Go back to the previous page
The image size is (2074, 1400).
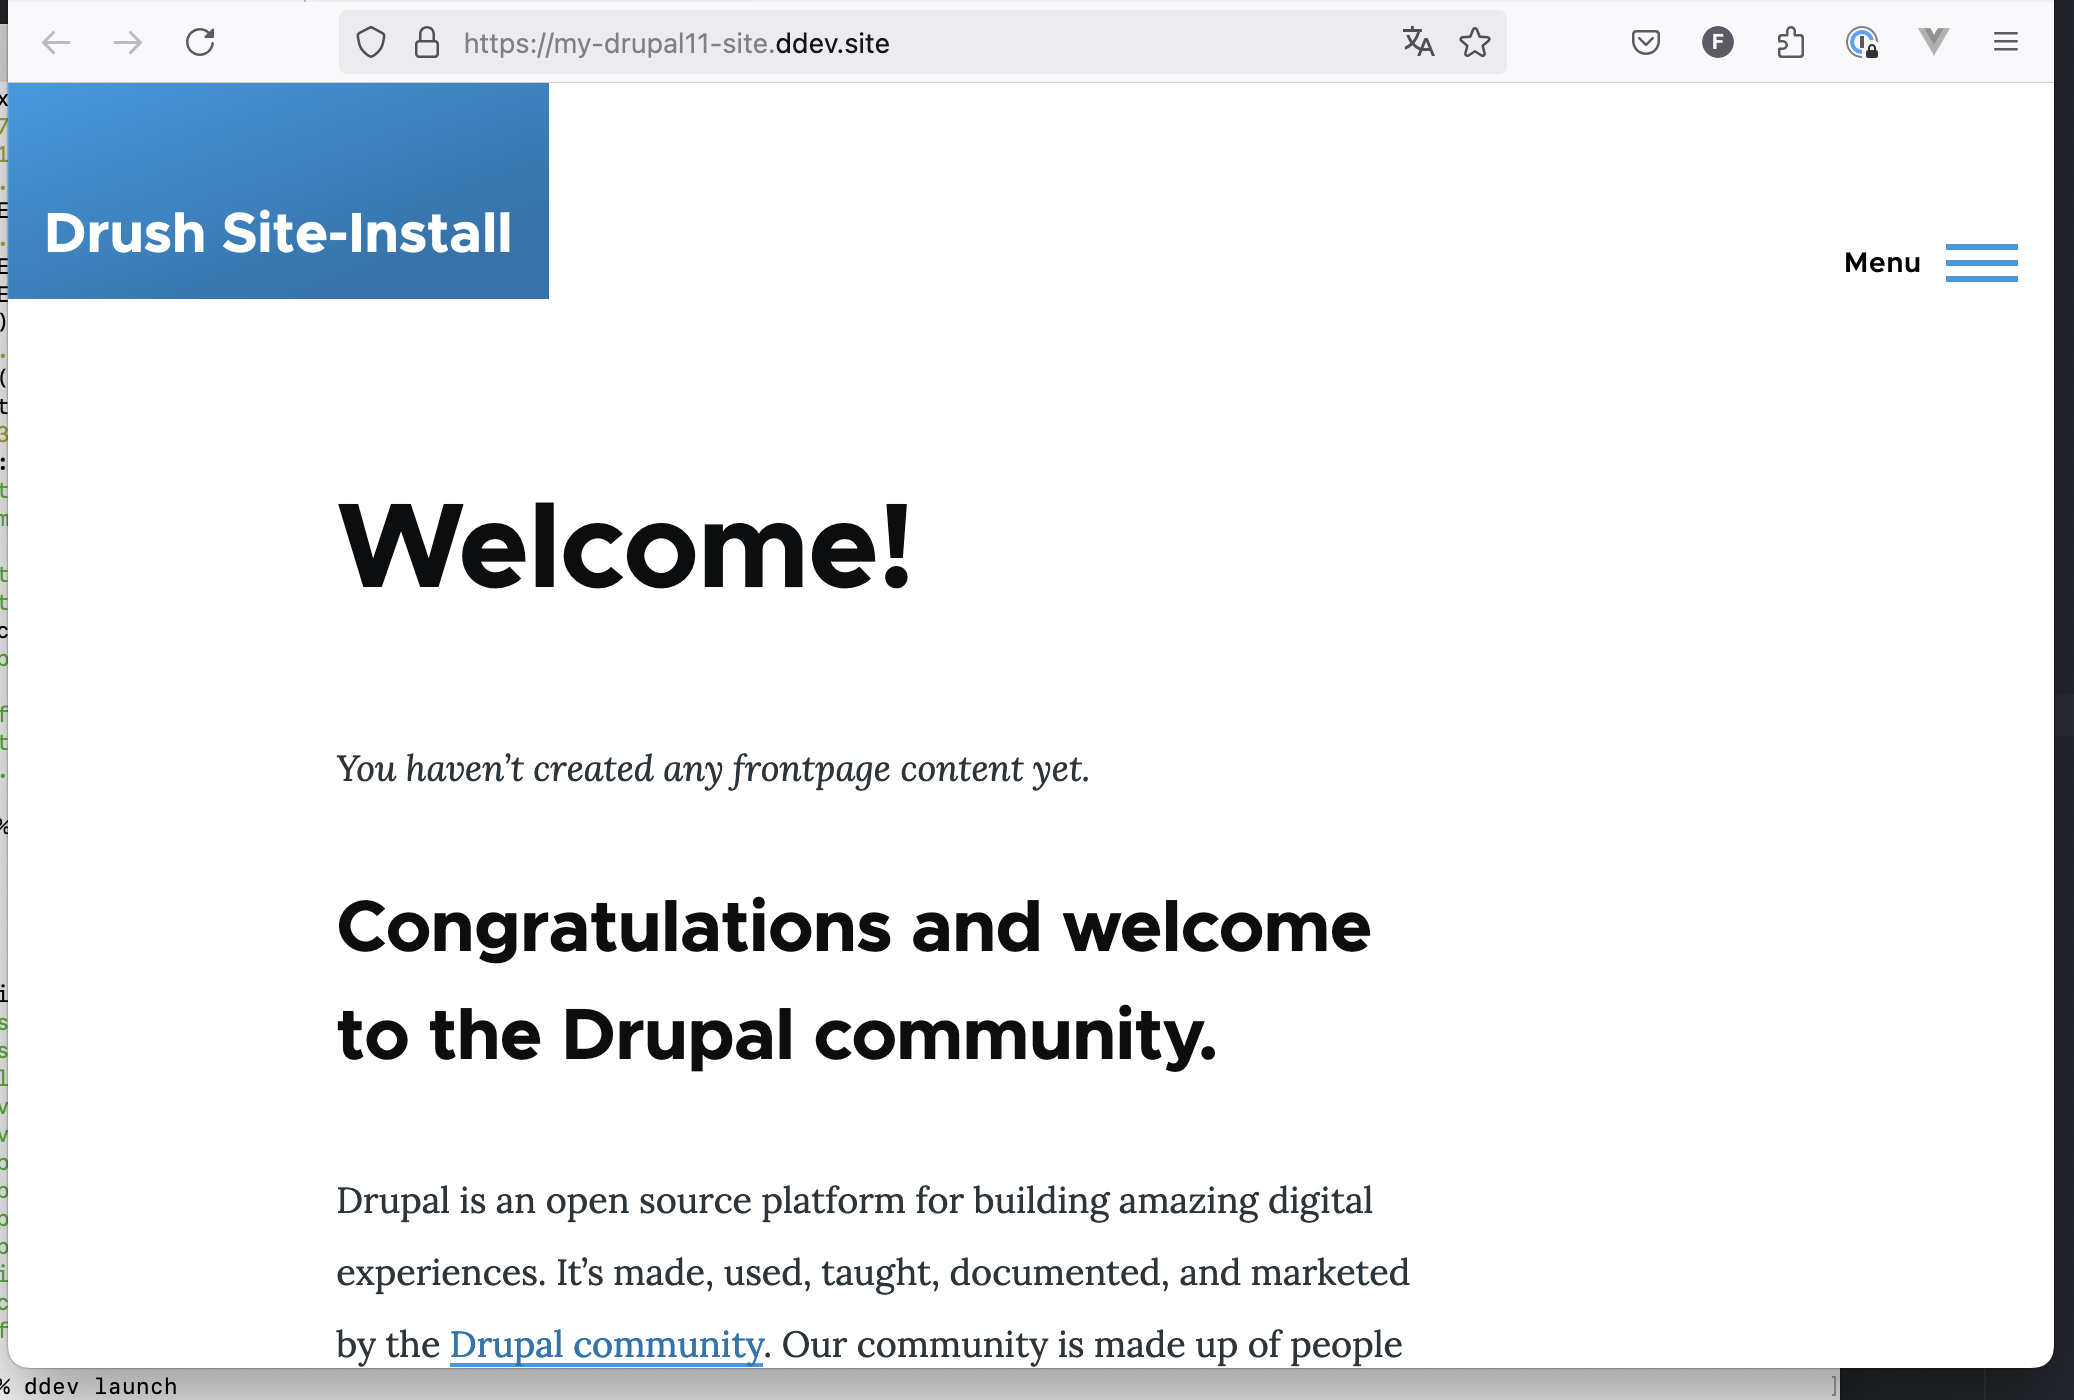pyautogui.click(x=56, y=43)
